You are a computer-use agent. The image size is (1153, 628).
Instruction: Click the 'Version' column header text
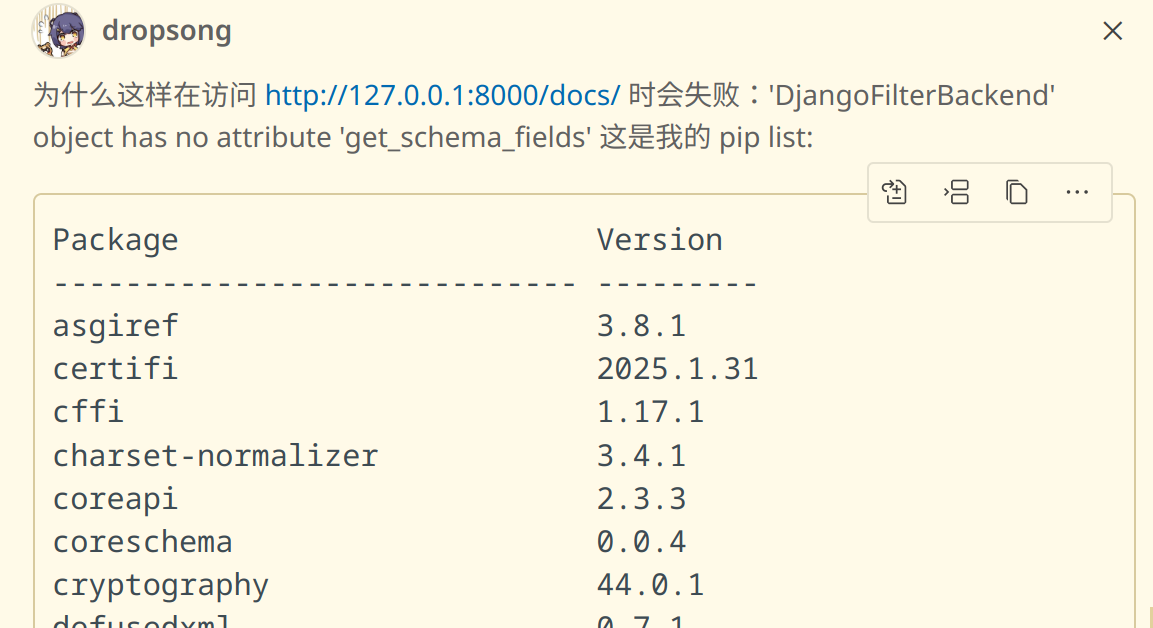point(659,240)
